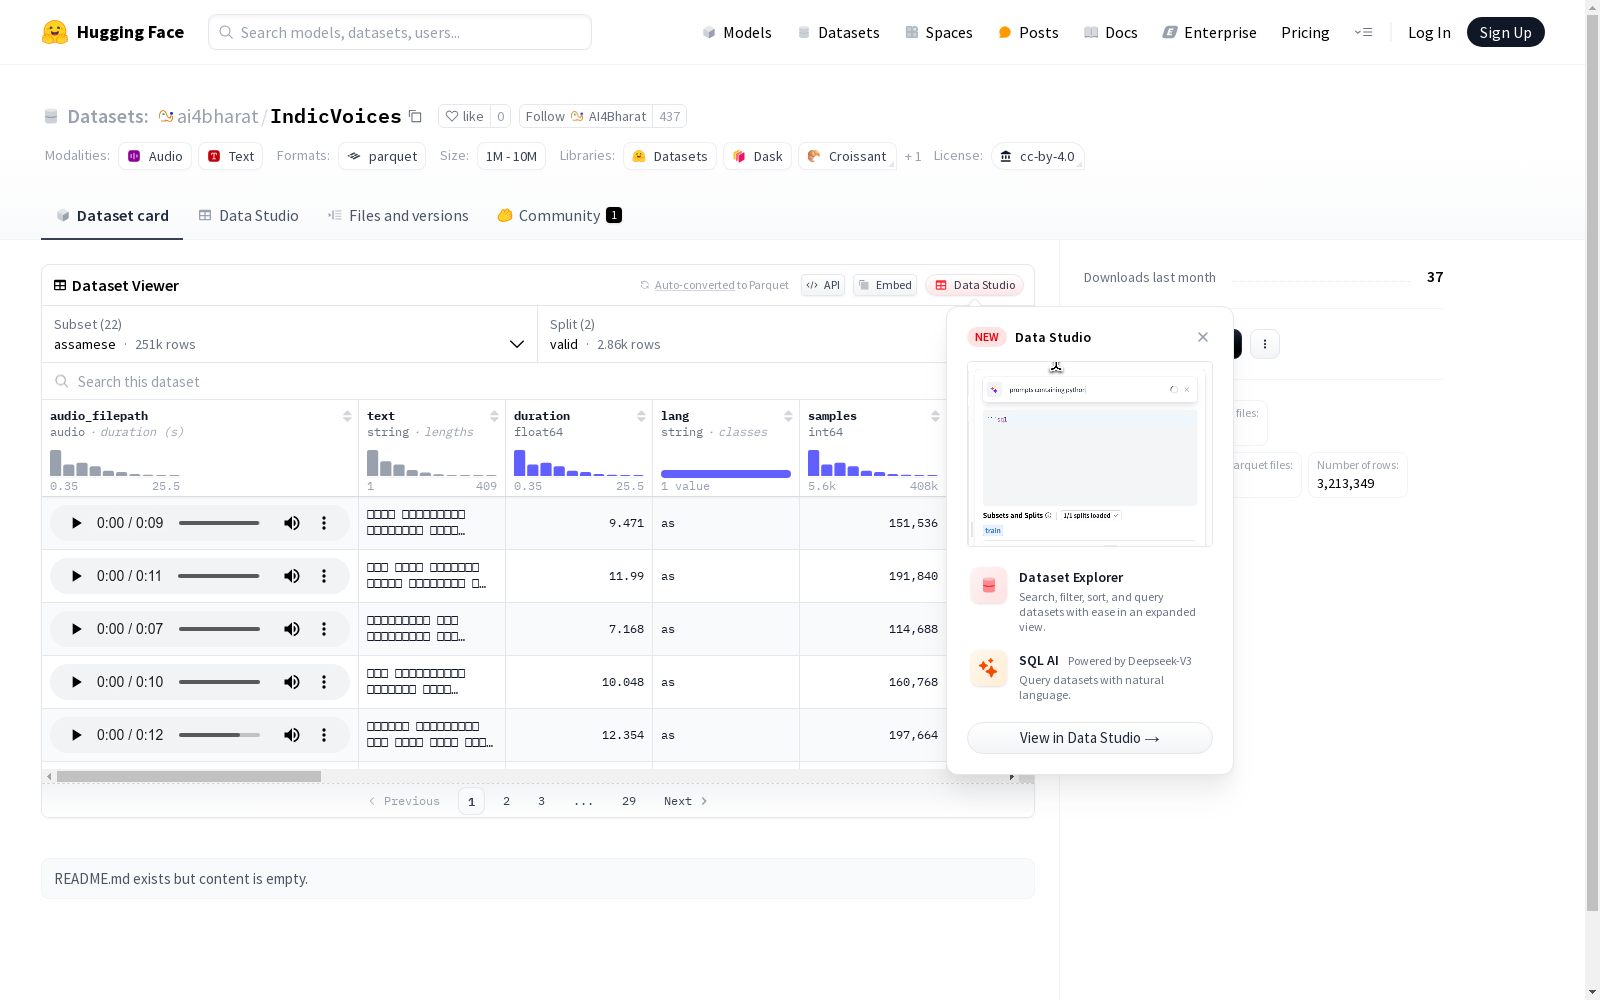This screenshot has height=1000, width=1600.
Task: Mute the 0:09 audio clip
Action: (x=292, y=523)
